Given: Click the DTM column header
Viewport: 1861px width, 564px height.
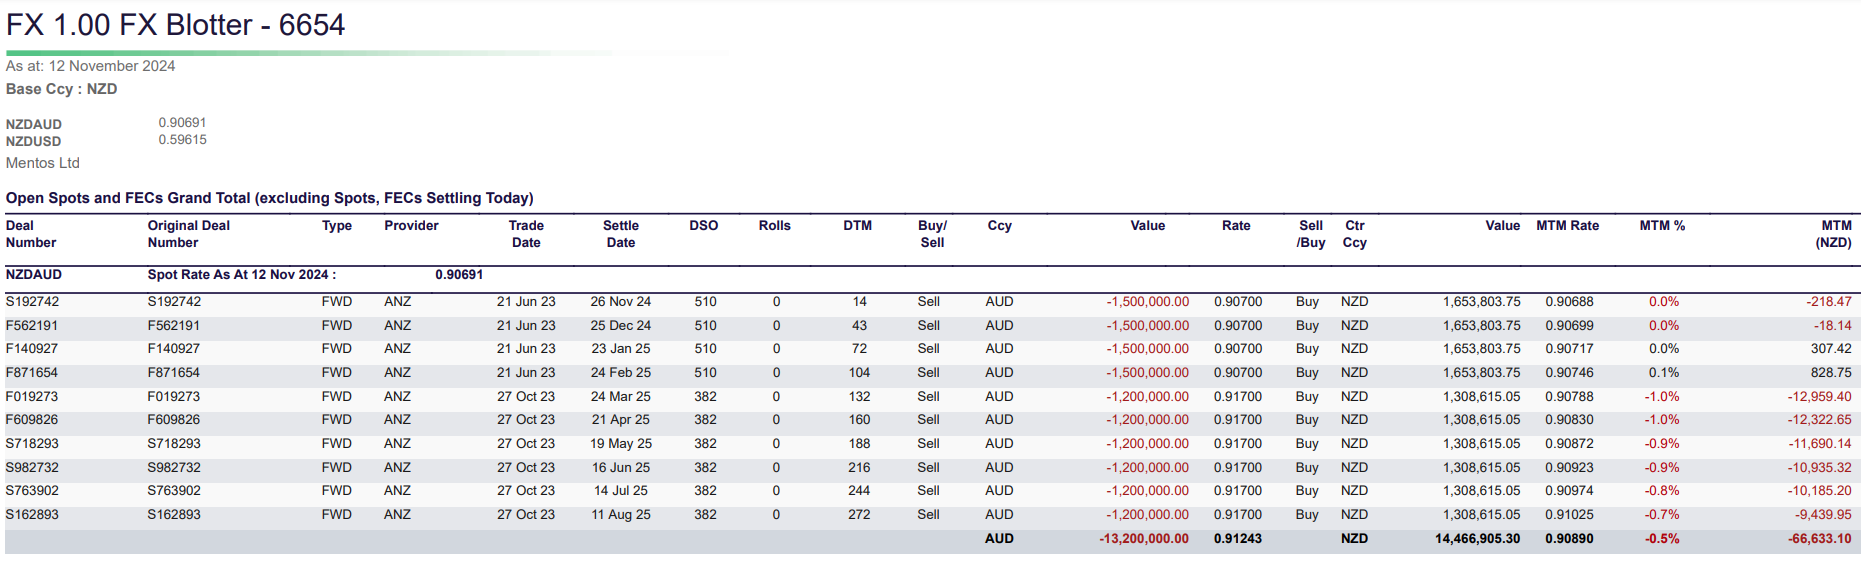Looking at the screenshot, I should pyautogui.click(x=857, y=226).
